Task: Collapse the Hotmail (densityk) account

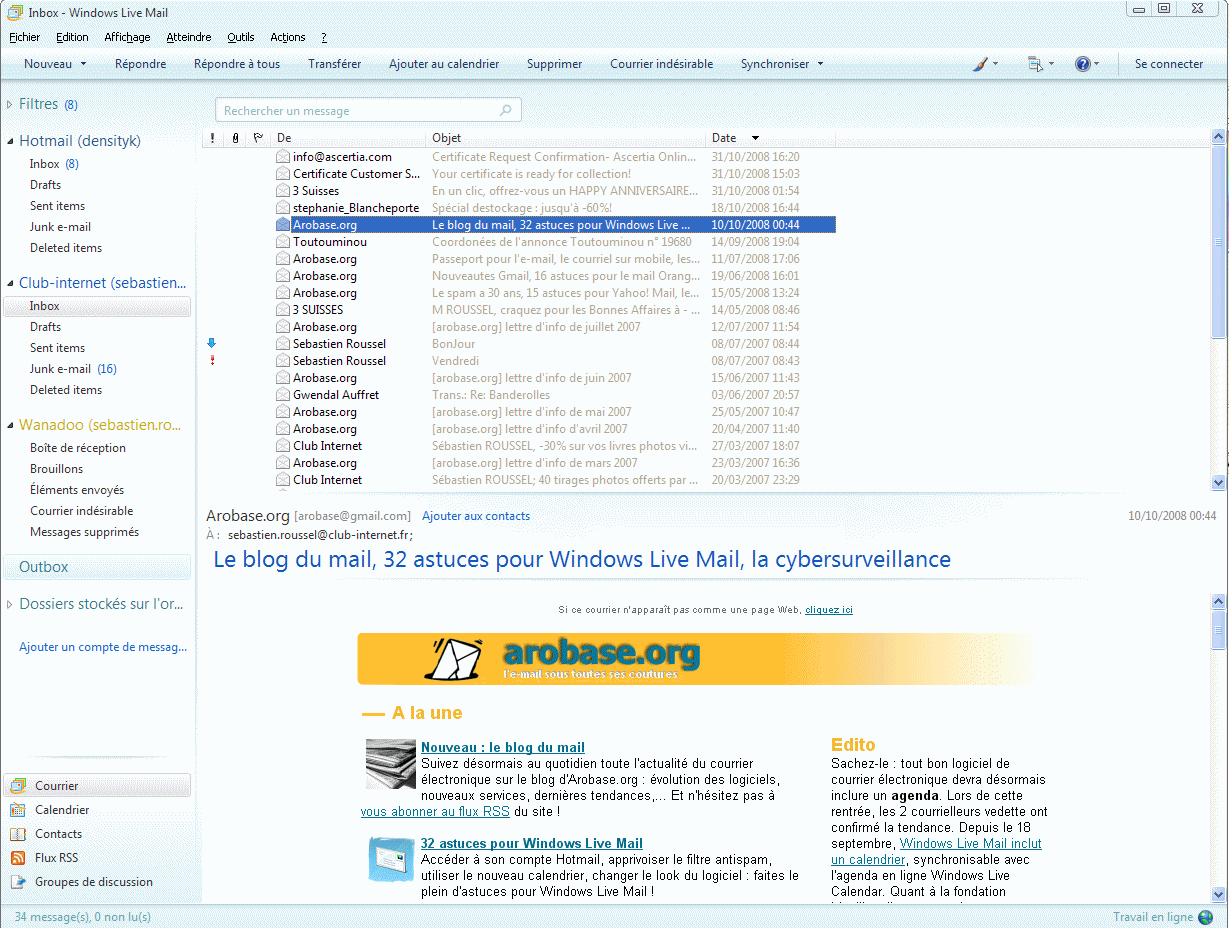Action: tap(10, 141)
